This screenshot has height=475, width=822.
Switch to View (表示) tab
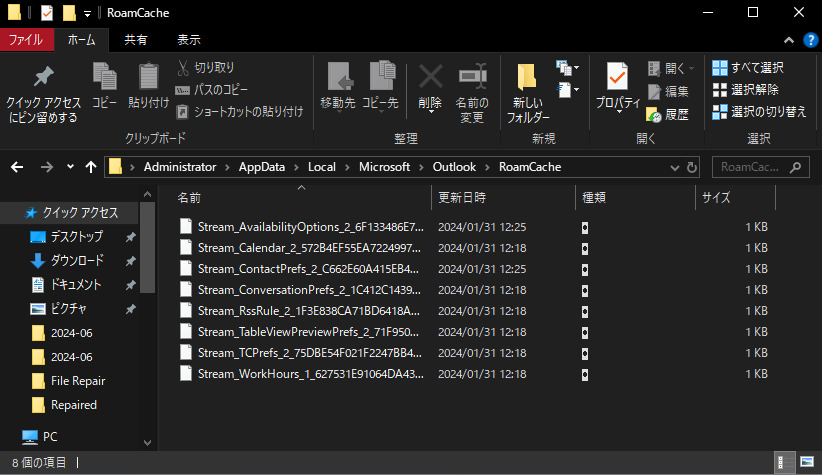[x=189, y=40]
